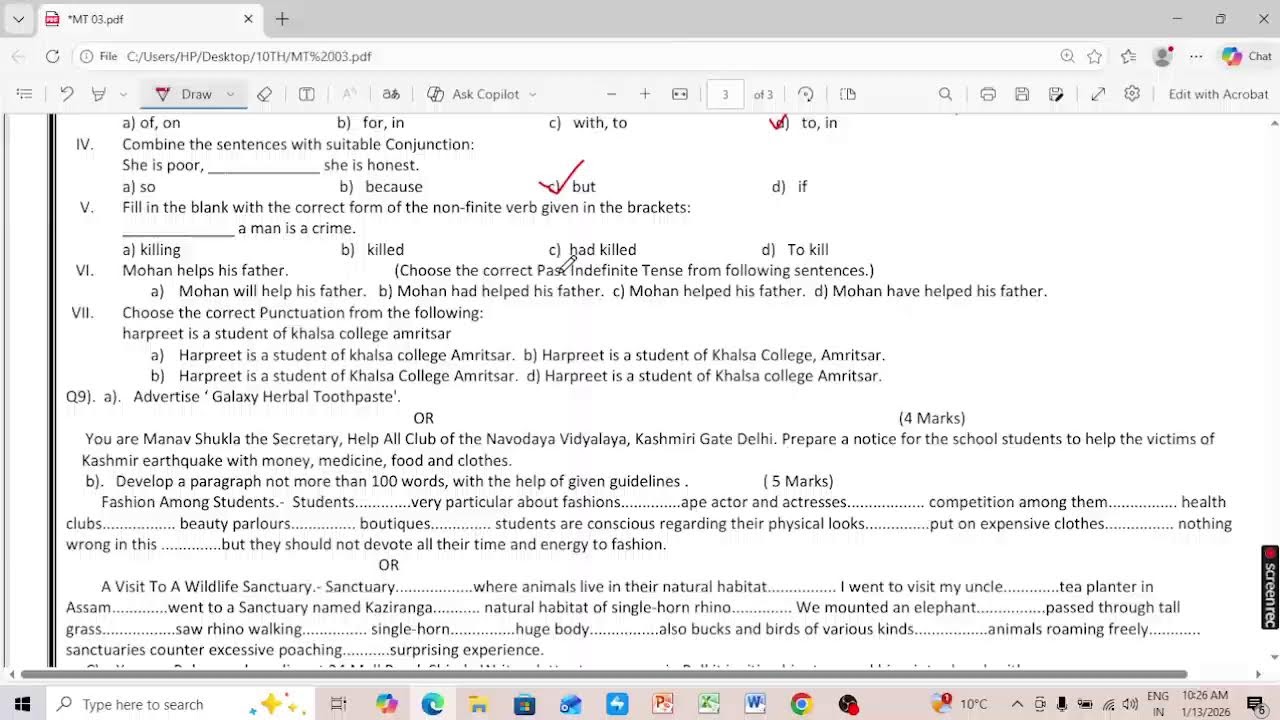
Task: Open Word from the taskbar
Action: (755, 704)
